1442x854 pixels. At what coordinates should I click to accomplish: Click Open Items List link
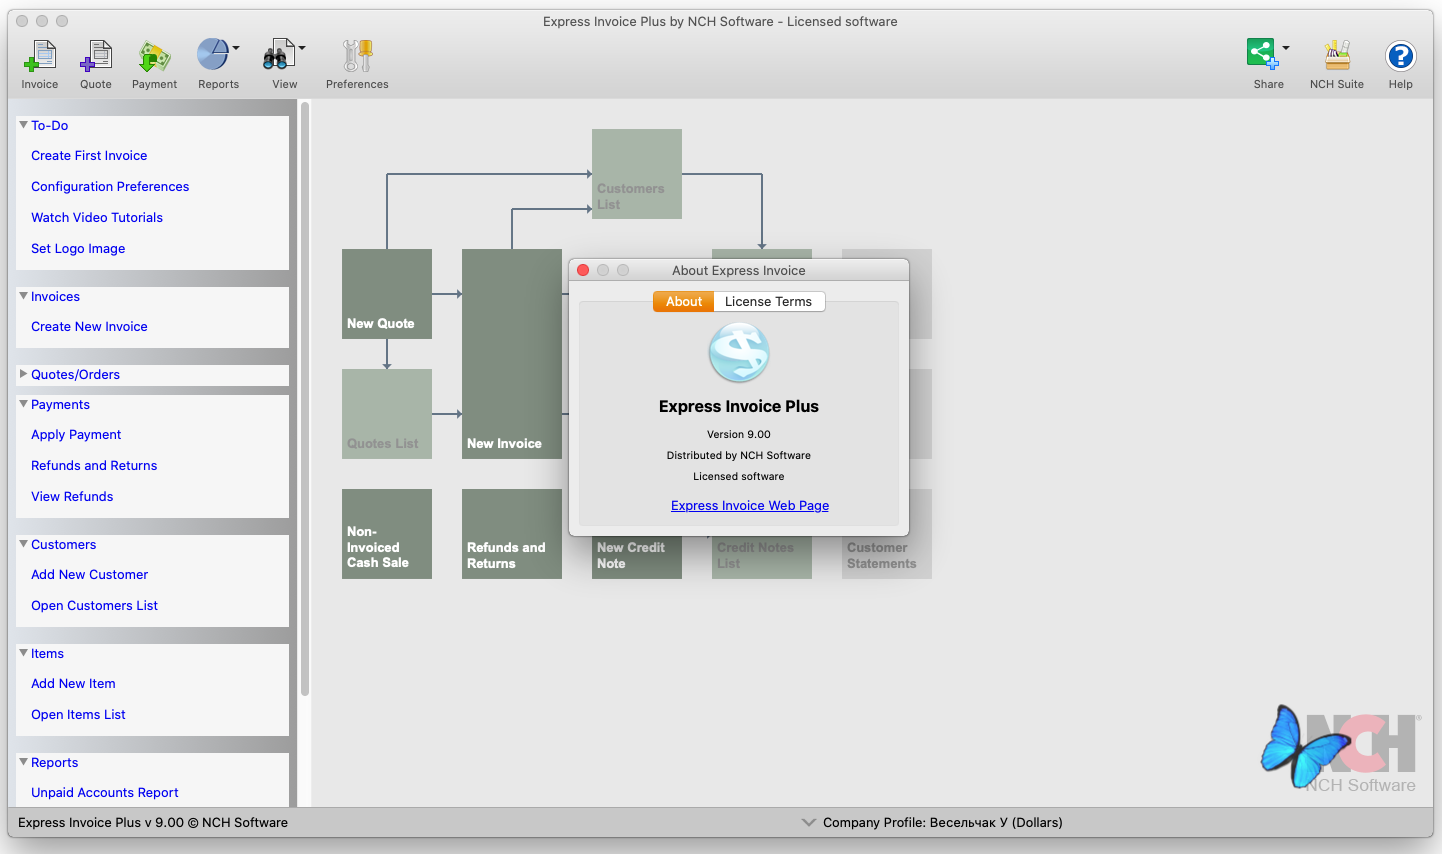tap(78, 714)
